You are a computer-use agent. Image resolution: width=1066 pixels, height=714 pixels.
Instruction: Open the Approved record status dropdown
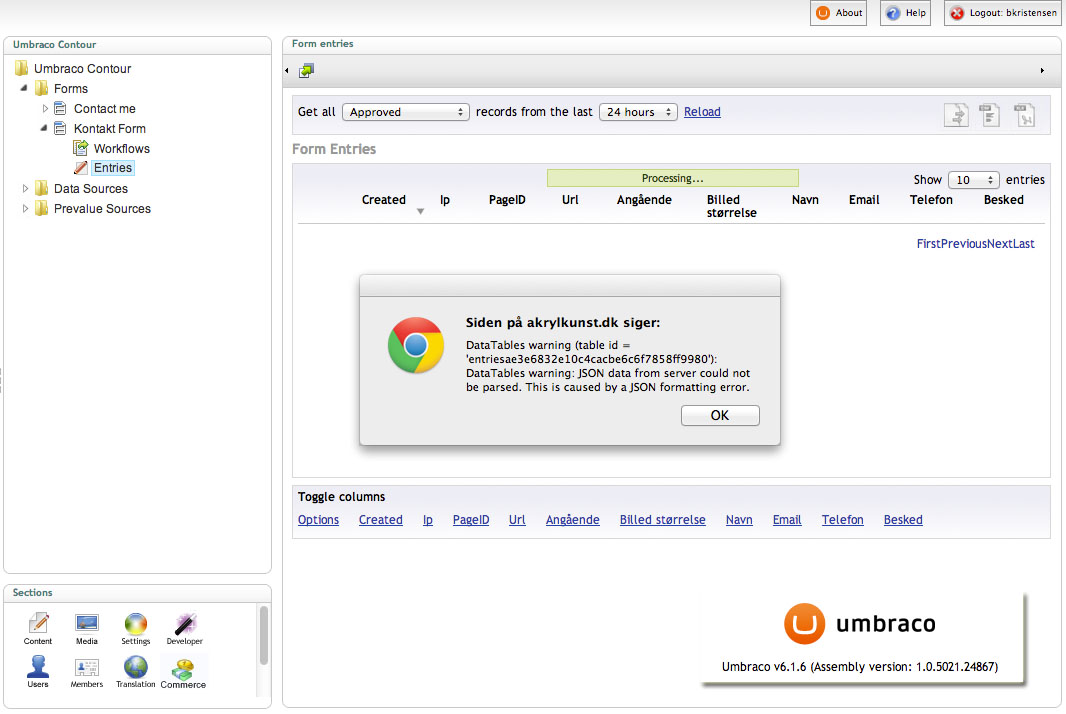[x=405, y=112]
